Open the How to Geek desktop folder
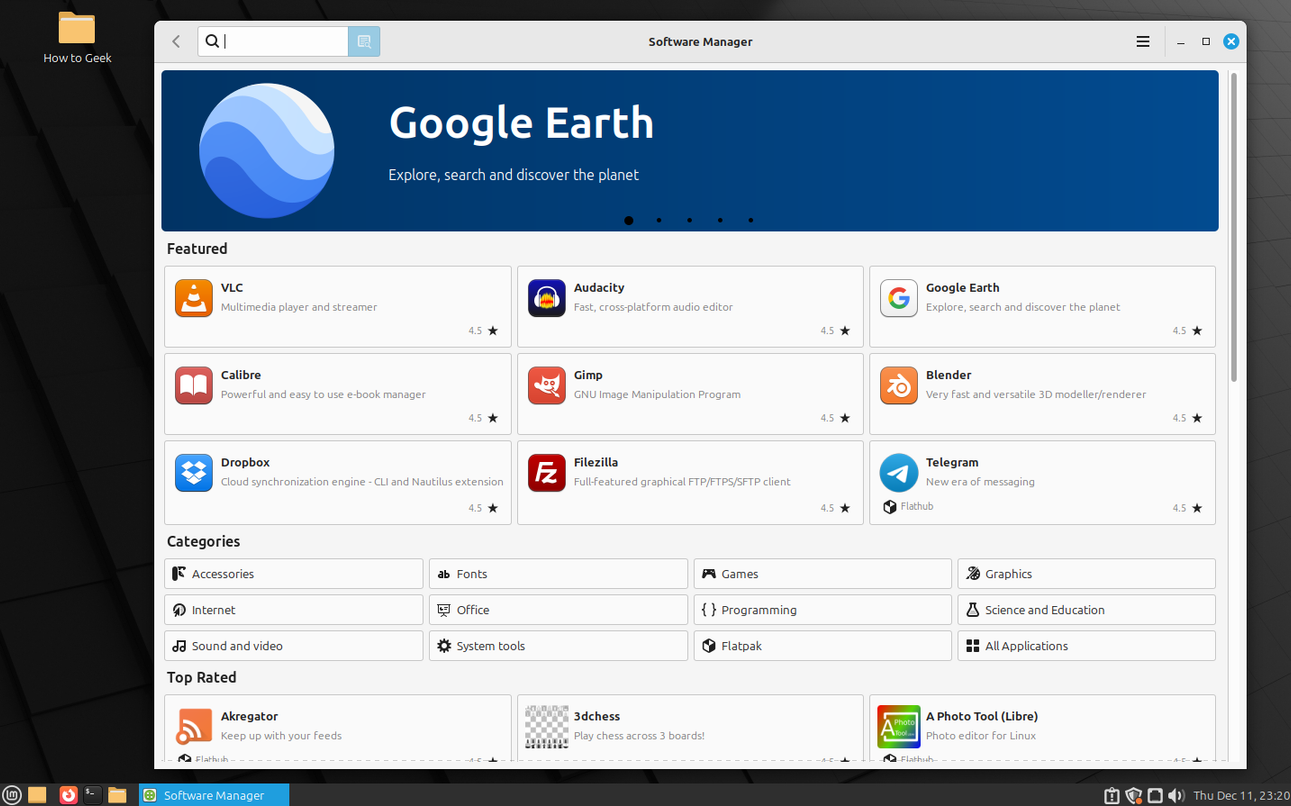 (x=77, y=38)
